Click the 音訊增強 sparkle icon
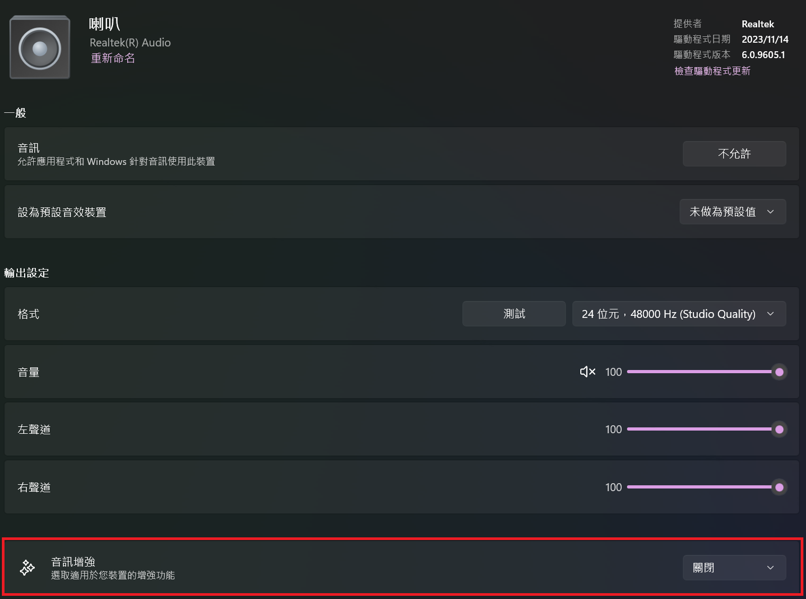This screenshot has height=599, width=806. pyautogui.click(x=28, y=568)
